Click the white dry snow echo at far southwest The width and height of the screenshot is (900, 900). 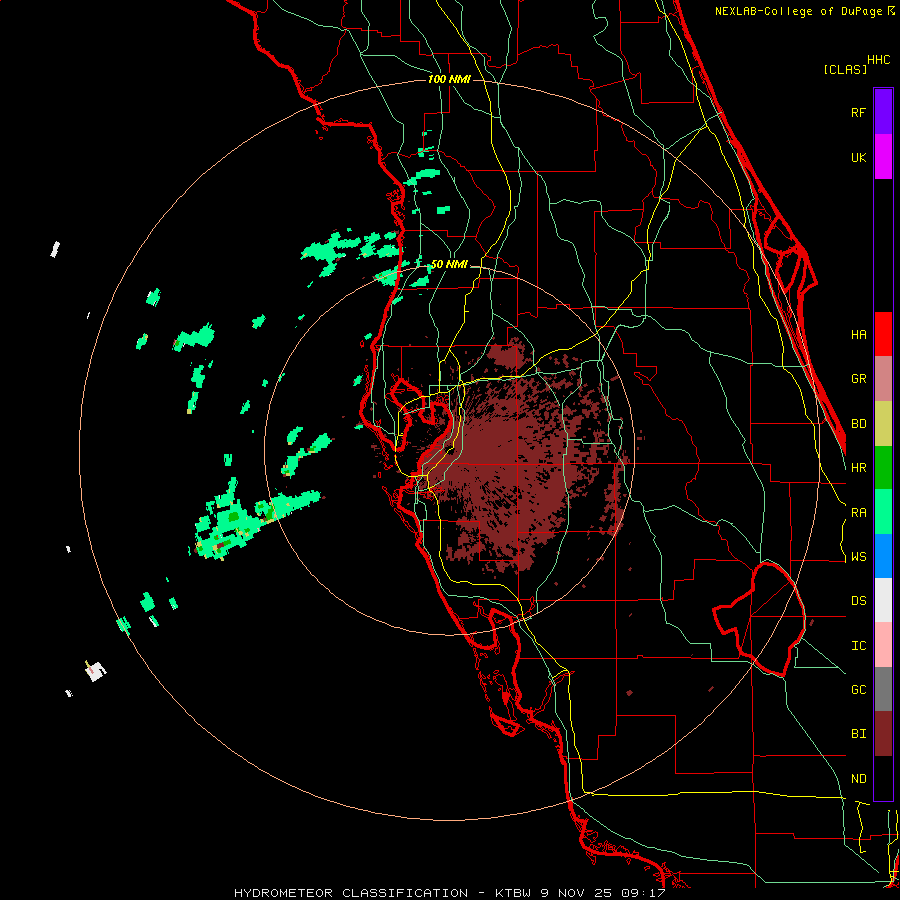point(96,670)
